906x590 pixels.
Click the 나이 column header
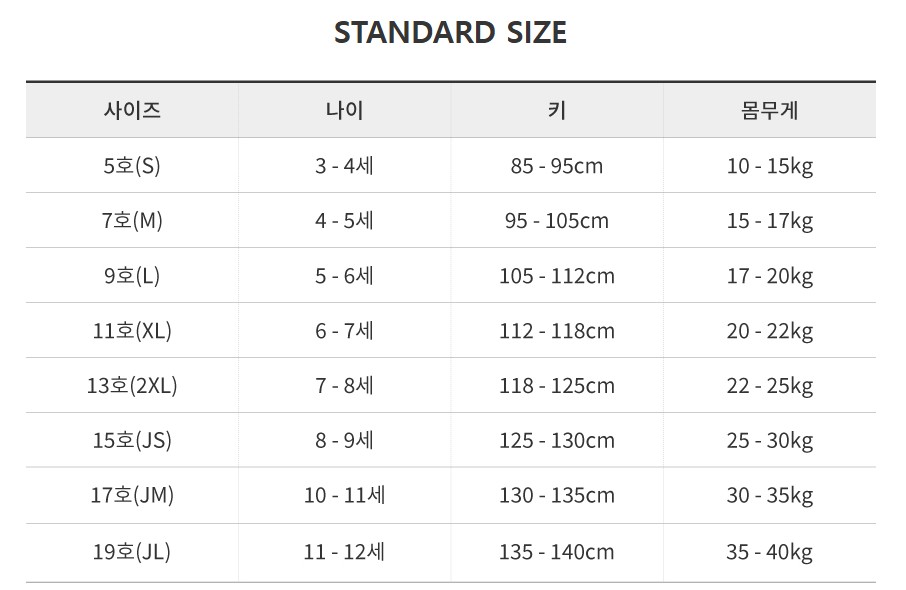[344, 110]
